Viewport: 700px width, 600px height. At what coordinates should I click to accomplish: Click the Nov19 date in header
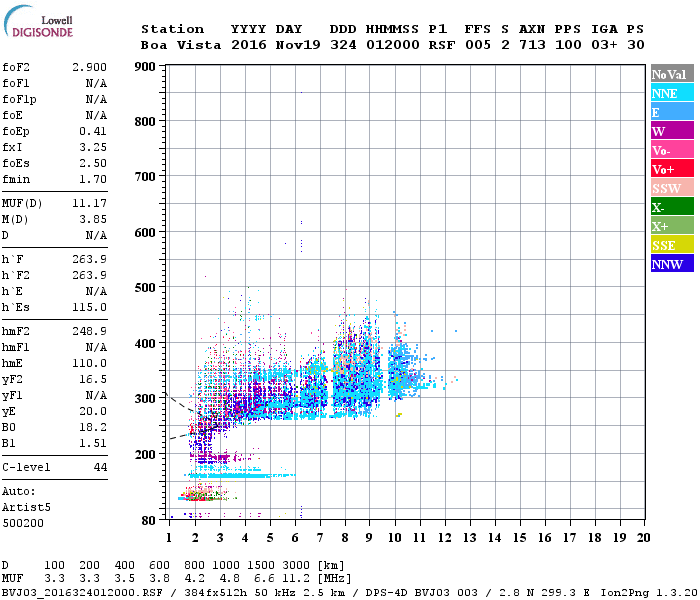click(x=298, y=45)
